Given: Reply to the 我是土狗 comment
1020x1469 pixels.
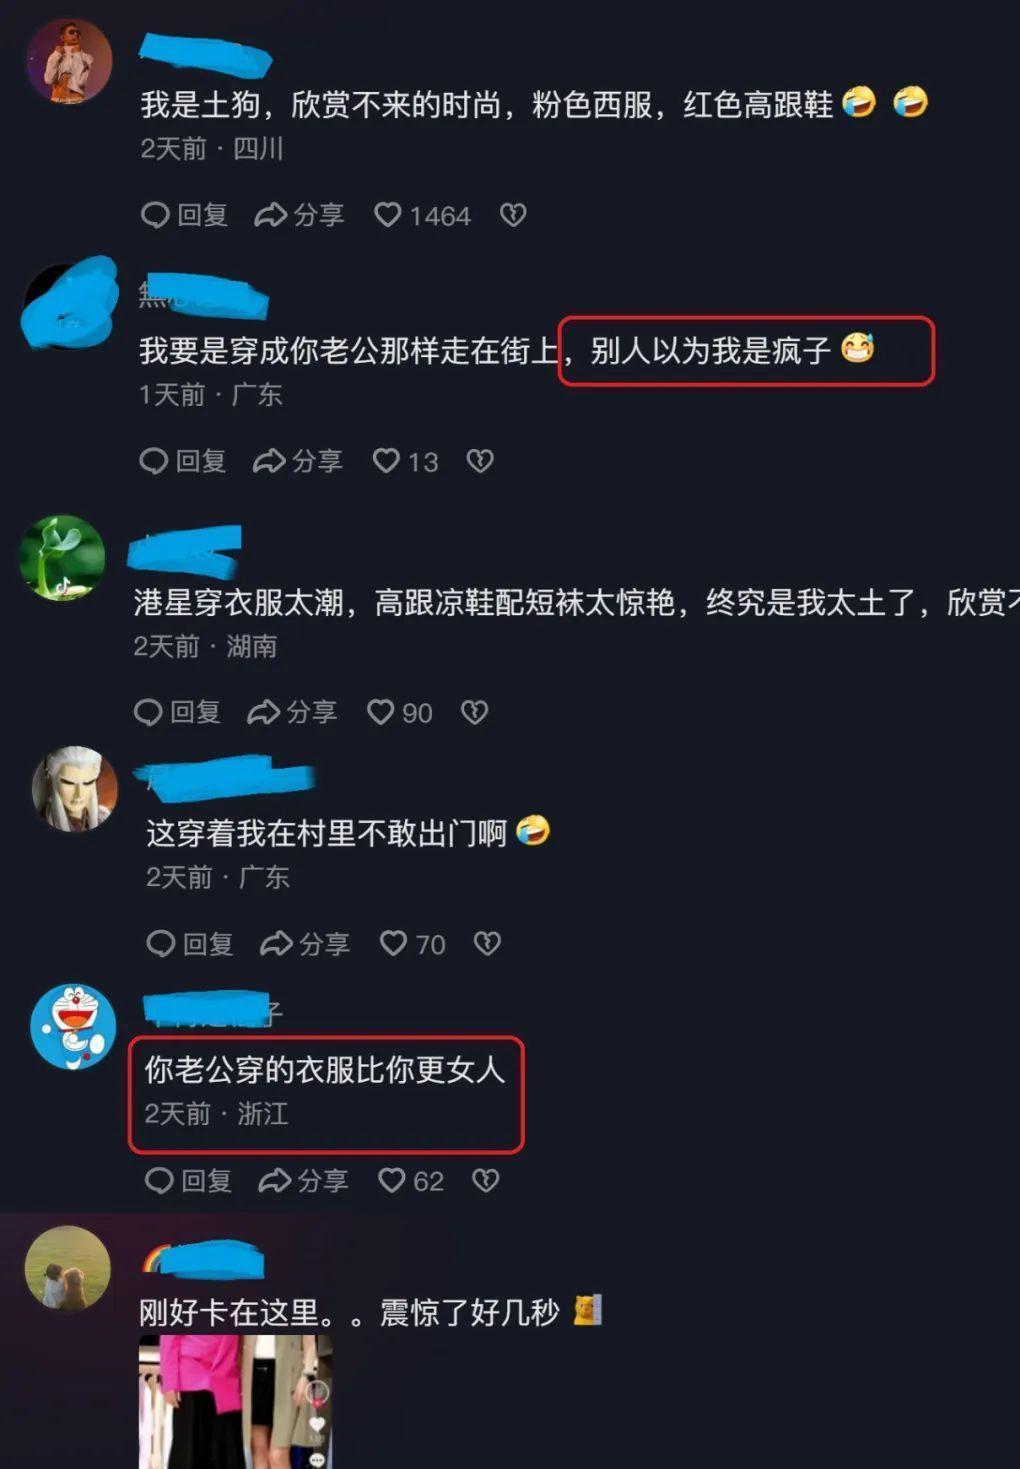Looking at the screenshot, I should [x=184, y=215].
